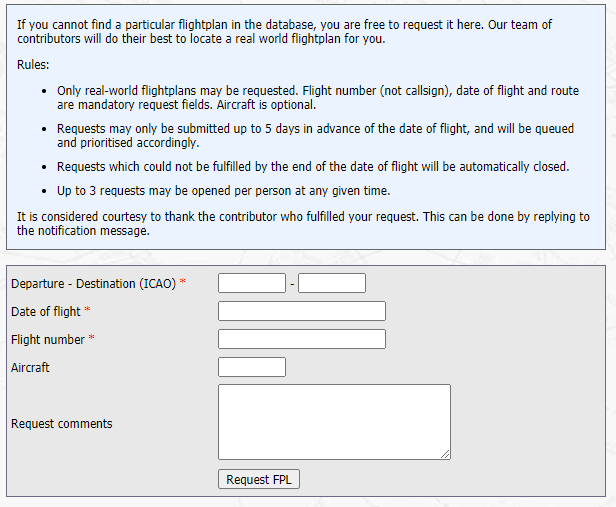Click the red asterisk after Departure - Destination (ICAO)
The image size is (616, 507).
tap(182, 283)
